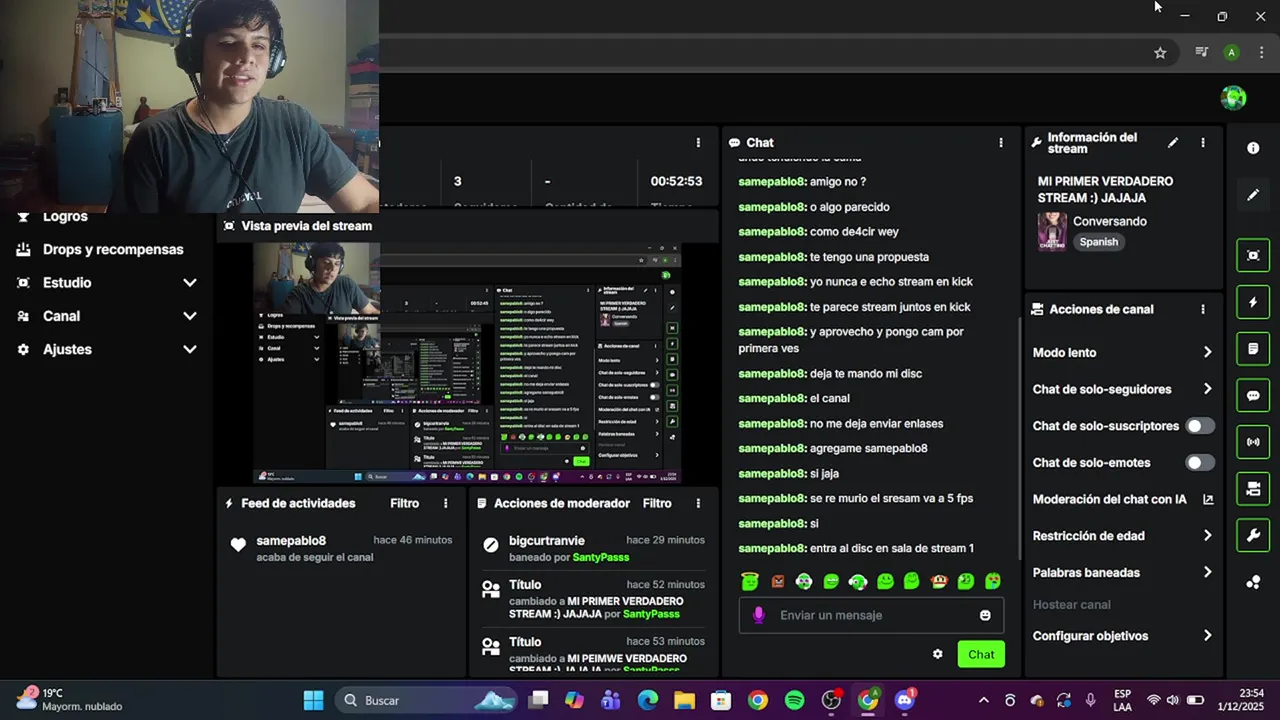Open stream preview panel three-dot menu
The image size is (1280, 720).
pos(698,143)
